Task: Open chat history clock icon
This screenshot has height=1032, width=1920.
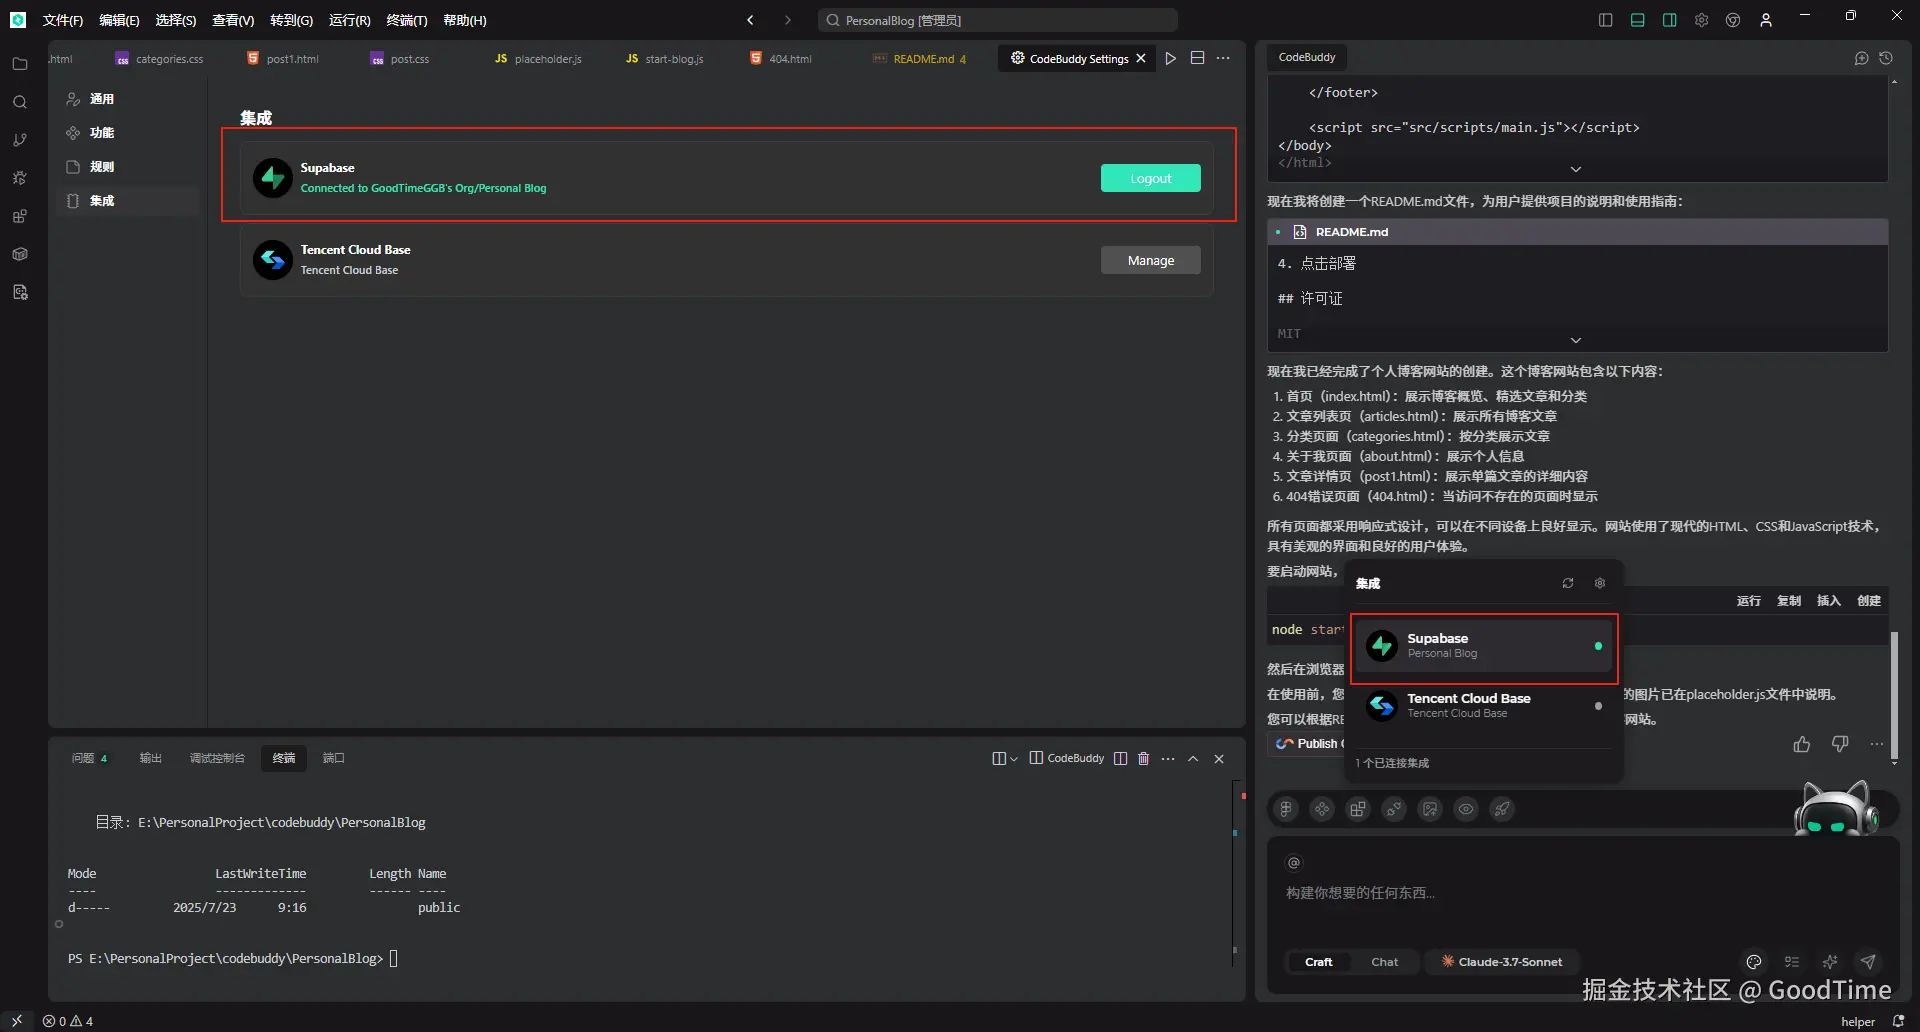Action: coord(1886,58)
